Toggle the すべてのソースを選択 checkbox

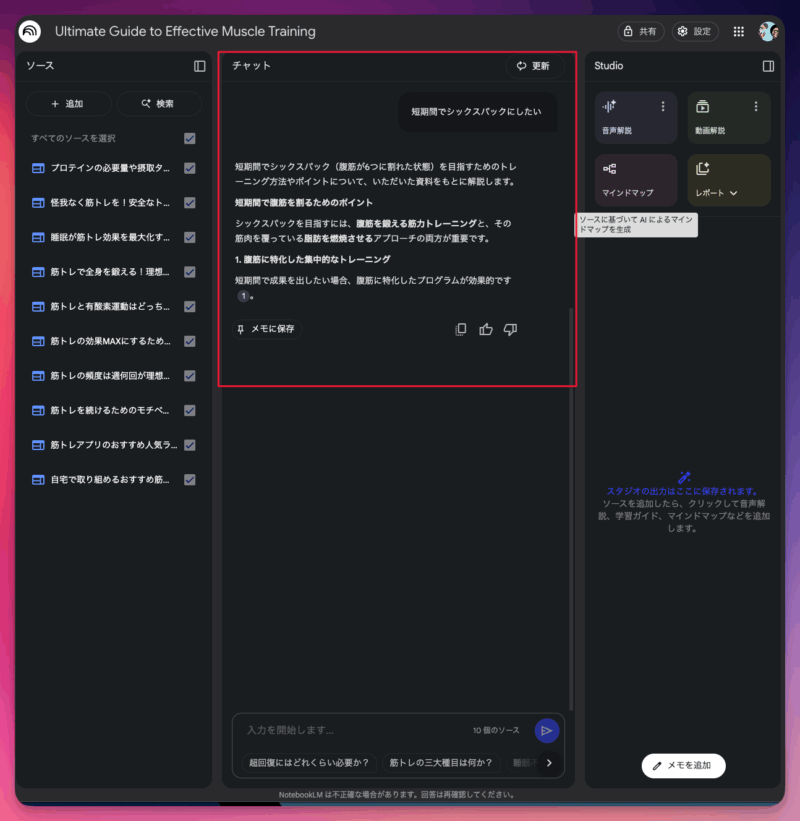coord(190,138)
